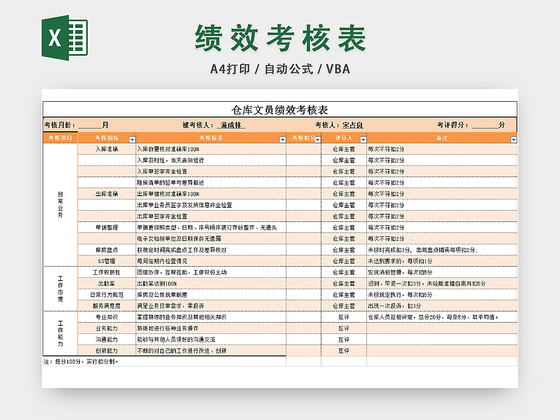Select the merged 工作能力 category cell
This screenshot has width=560, height=420.
coord(60,334)
